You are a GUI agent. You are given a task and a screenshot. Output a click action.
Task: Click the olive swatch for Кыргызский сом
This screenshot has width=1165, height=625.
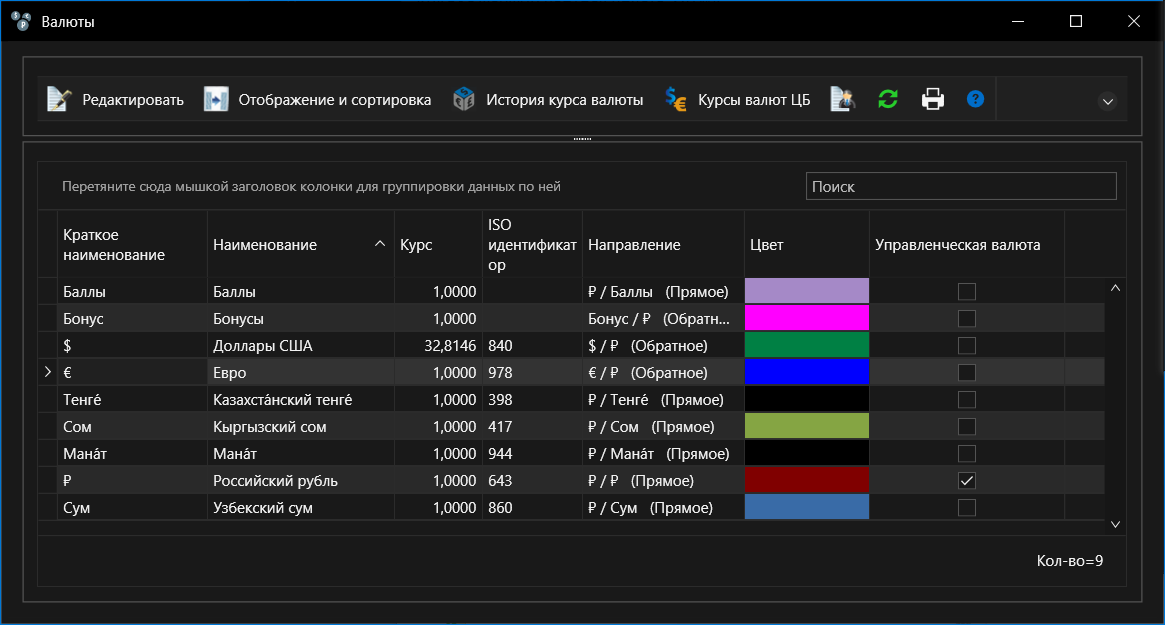pyautogui.click(x=807, y=426)
